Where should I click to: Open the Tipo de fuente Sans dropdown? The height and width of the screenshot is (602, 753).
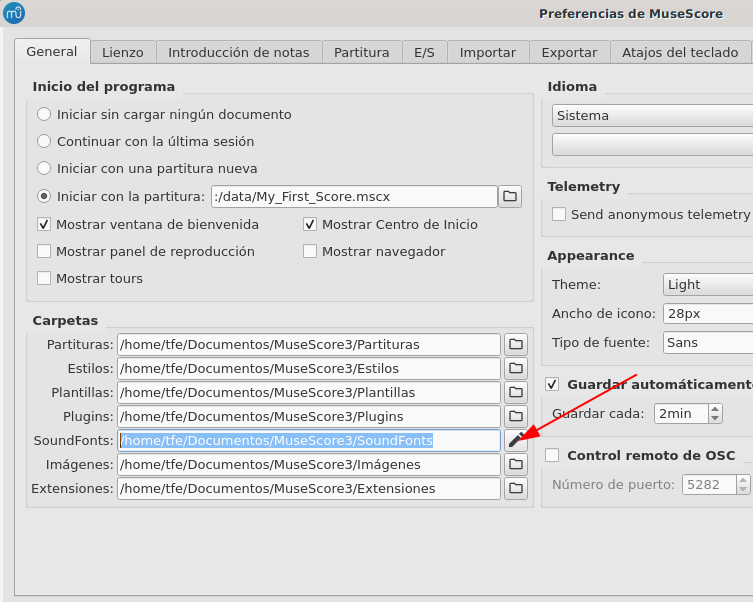(x=708, y=343)
